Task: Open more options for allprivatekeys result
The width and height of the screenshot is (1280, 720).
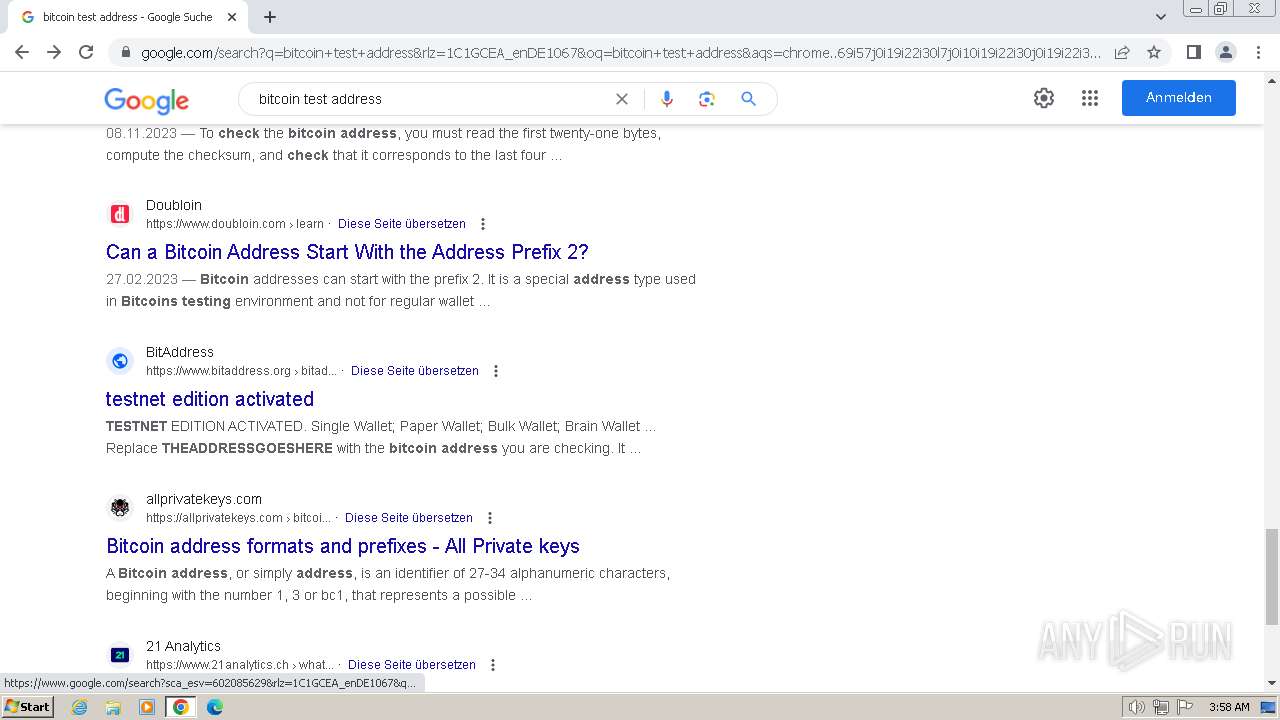Action: tap(490, 518)
